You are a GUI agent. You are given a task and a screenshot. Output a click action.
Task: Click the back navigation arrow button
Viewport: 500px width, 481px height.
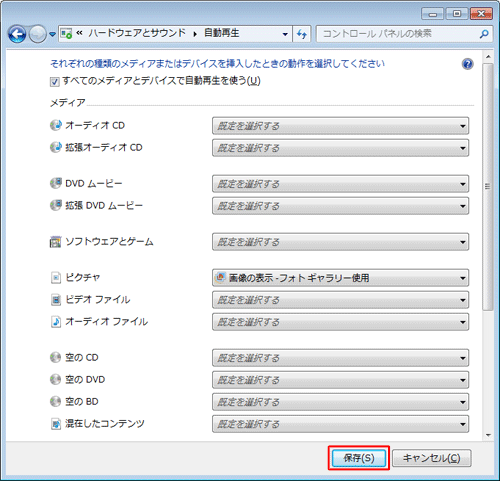pyautogui.click(x=17, y=34)
